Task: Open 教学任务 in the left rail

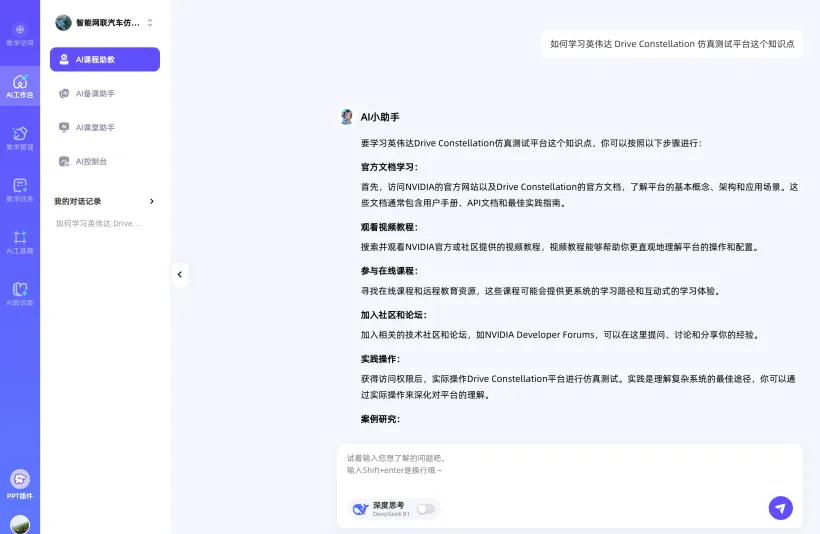Action: click(20, 190)
